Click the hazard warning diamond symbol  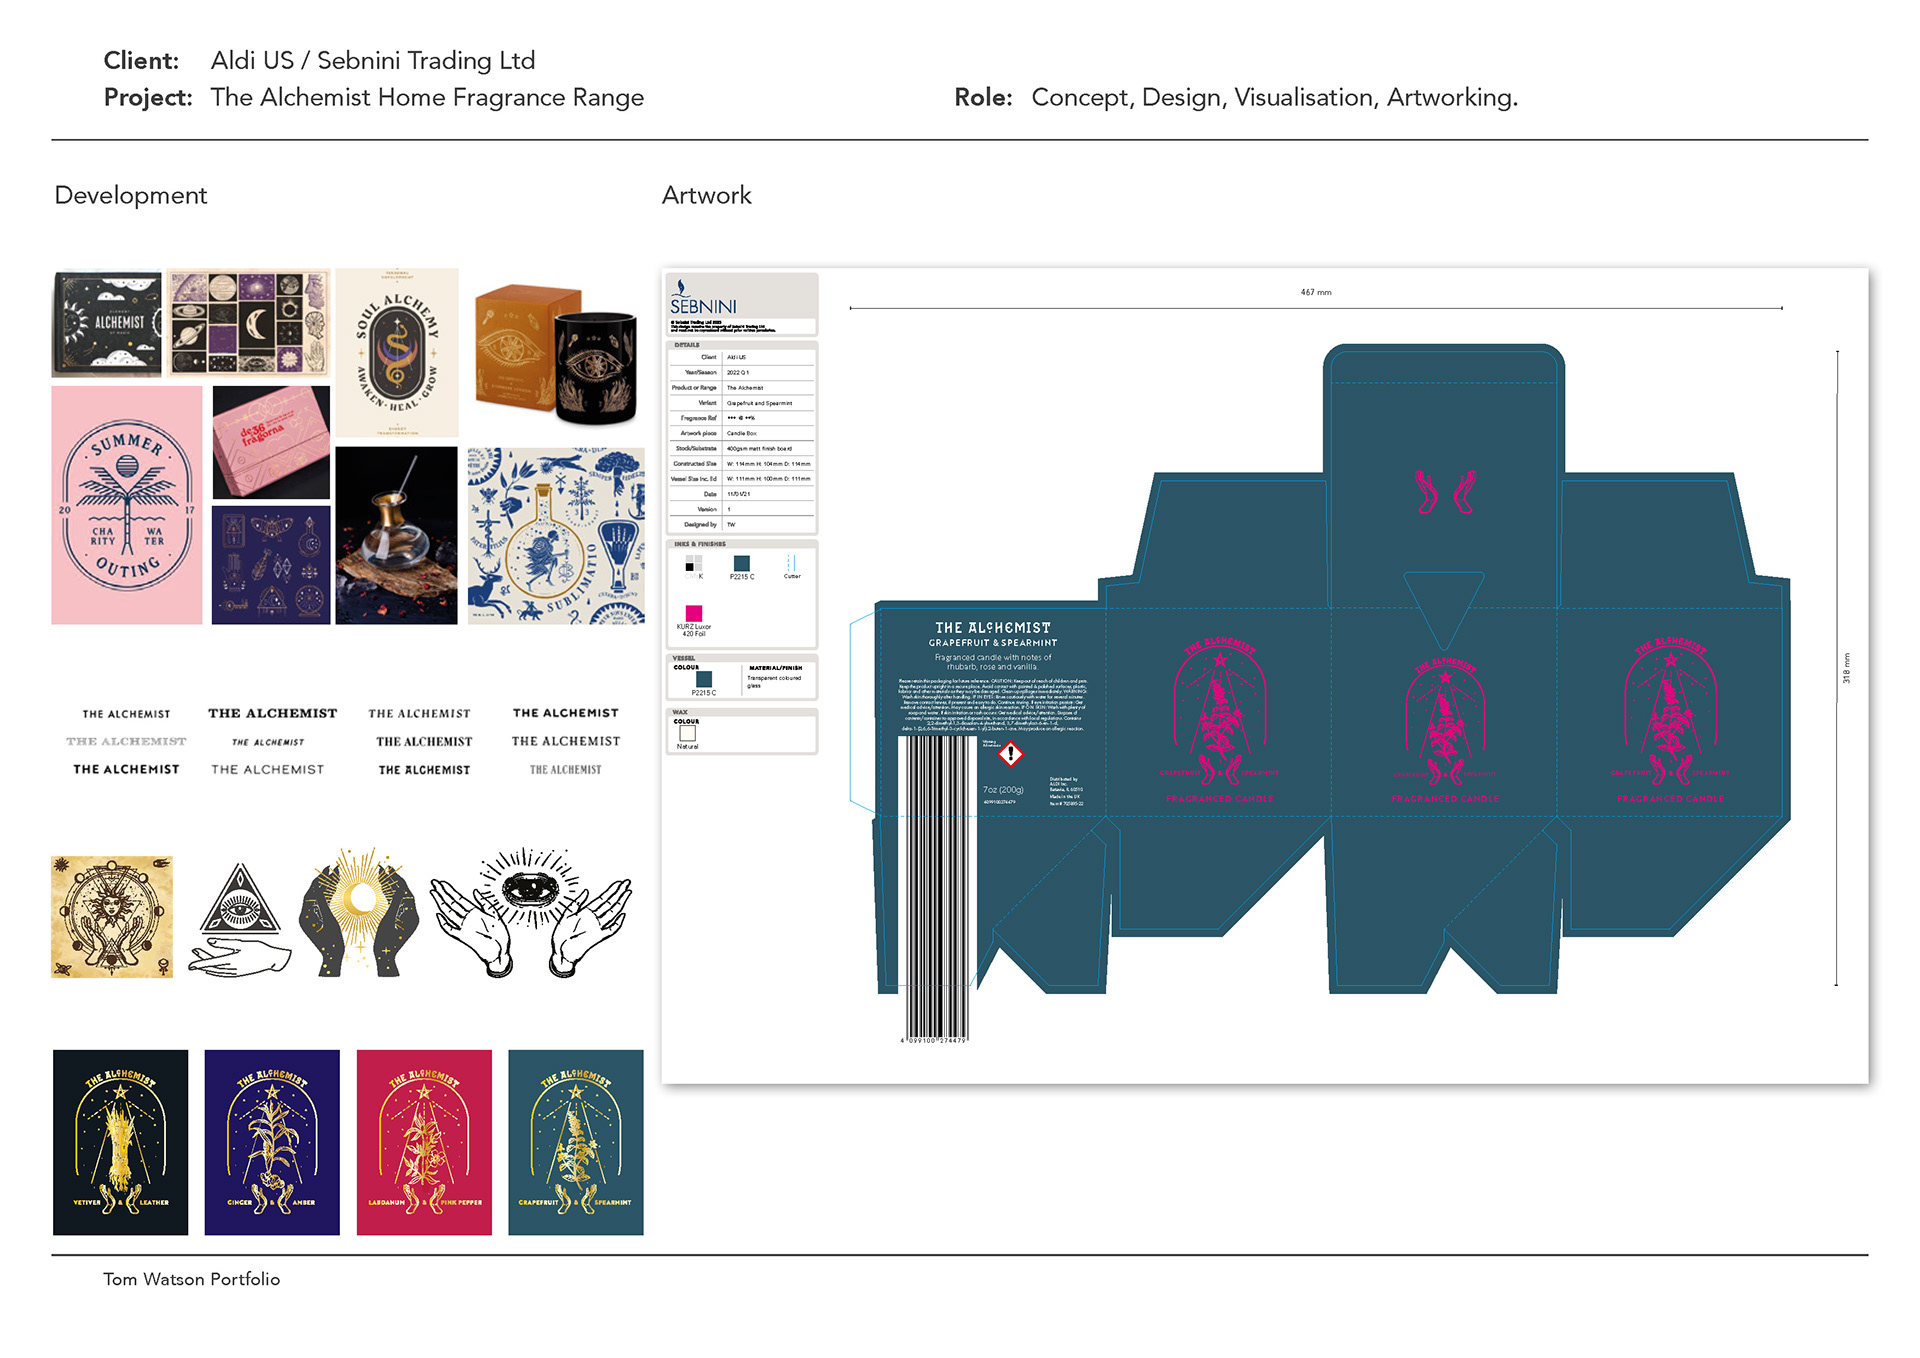(1011, 754)
